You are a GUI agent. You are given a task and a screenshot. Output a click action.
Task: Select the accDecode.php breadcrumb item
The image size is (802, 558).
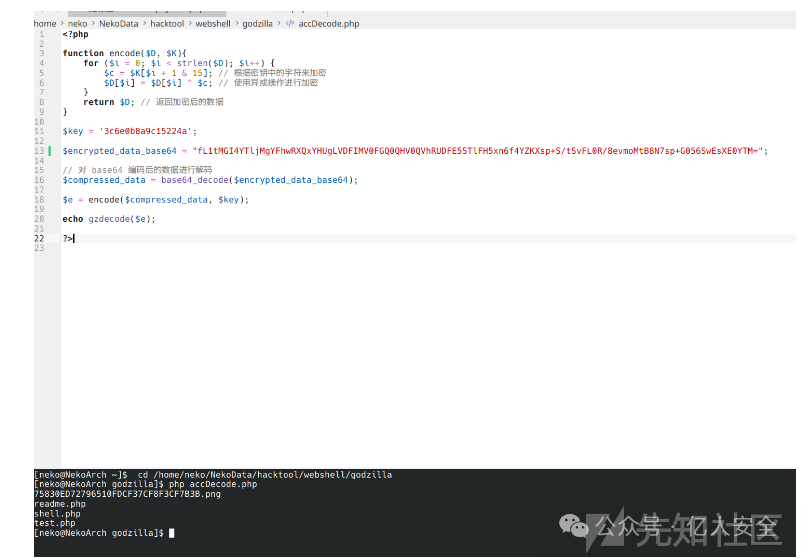point(329,24)
